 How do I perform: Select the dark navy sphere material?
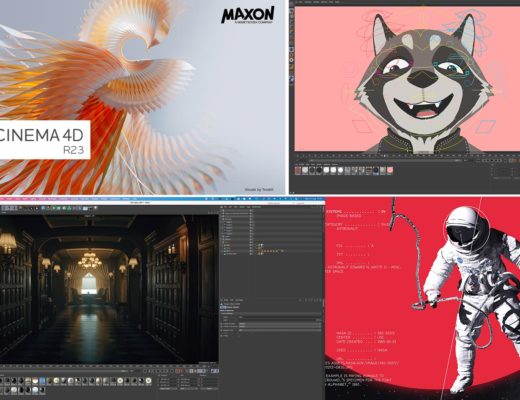[x=376, y=170]
